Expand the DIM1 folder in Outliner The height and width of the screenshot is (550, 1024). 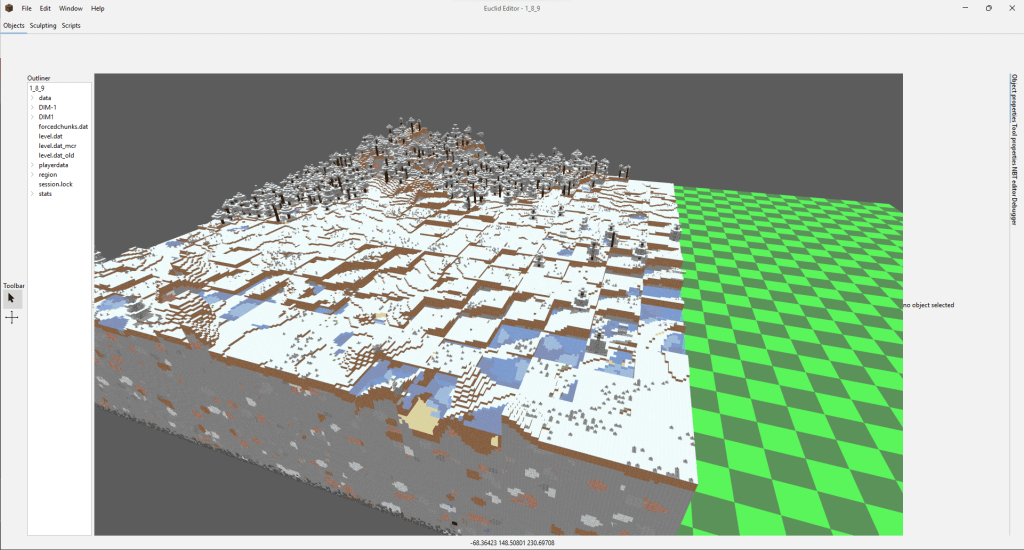[x=32, y=117]
